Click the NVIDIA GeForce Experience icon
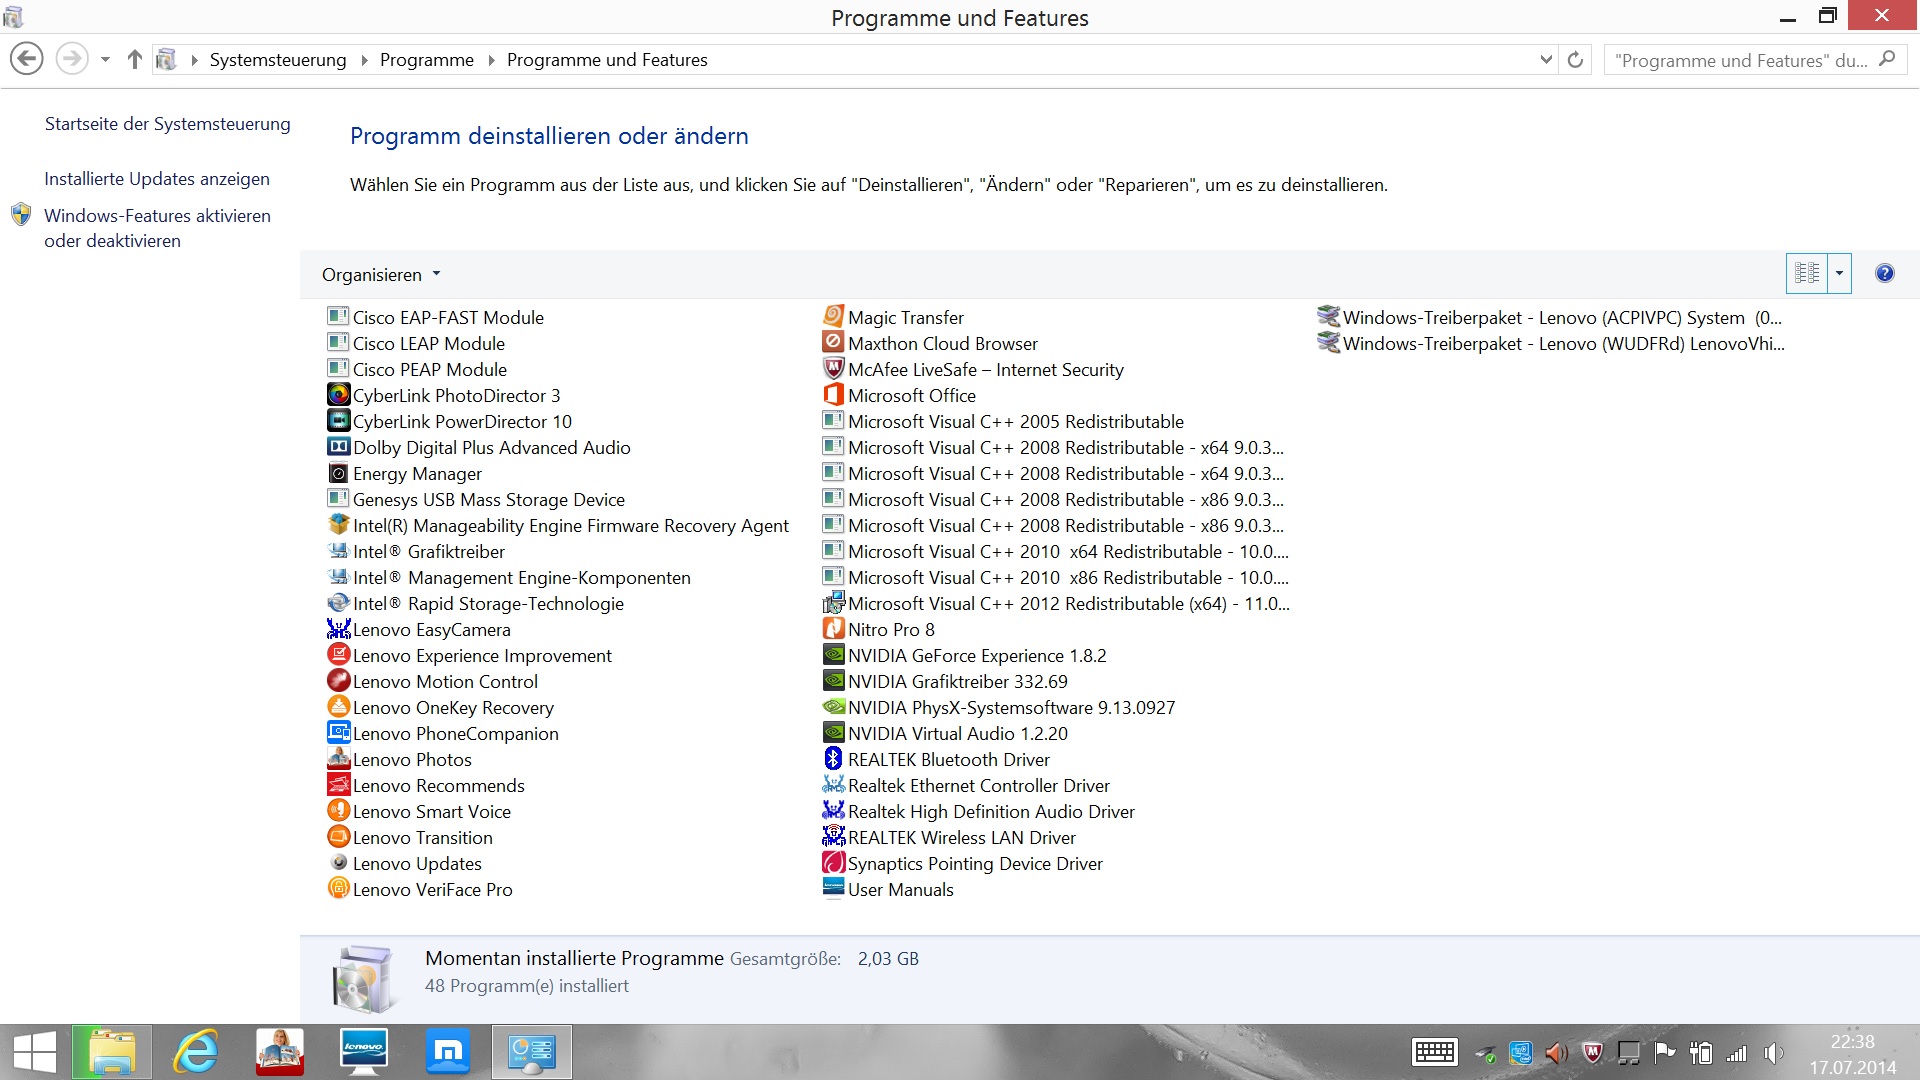The width and height of the screenshot is (1920, 1080). [x=833, y=655]
